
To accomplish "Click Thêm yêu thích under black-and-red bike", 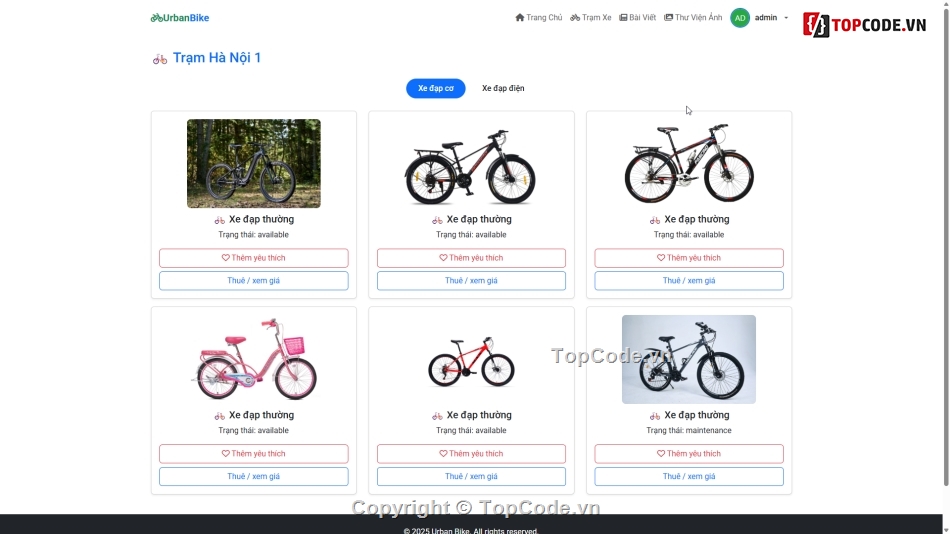I will point(689,258).
